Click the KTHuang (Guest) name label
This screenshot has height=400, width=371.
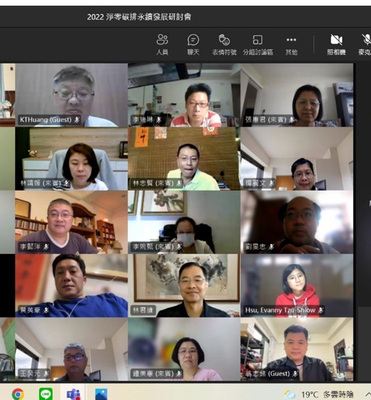point(49,119)
